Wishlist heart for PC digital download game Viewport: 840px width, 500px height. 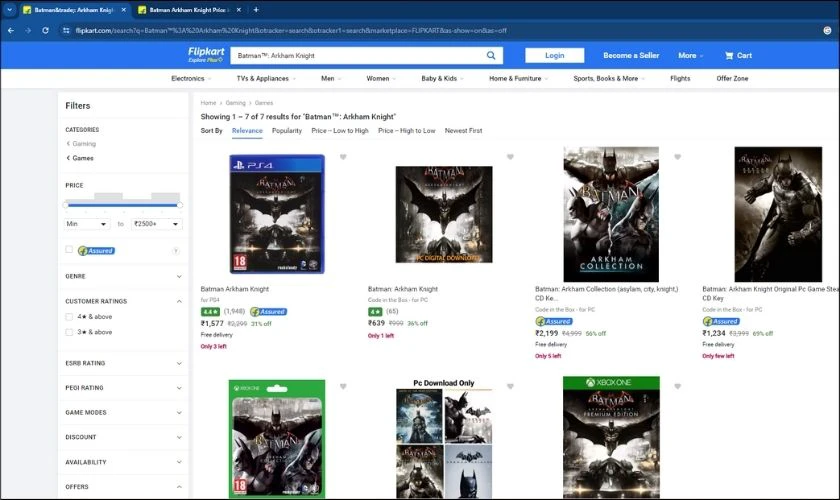pos(511,157)
